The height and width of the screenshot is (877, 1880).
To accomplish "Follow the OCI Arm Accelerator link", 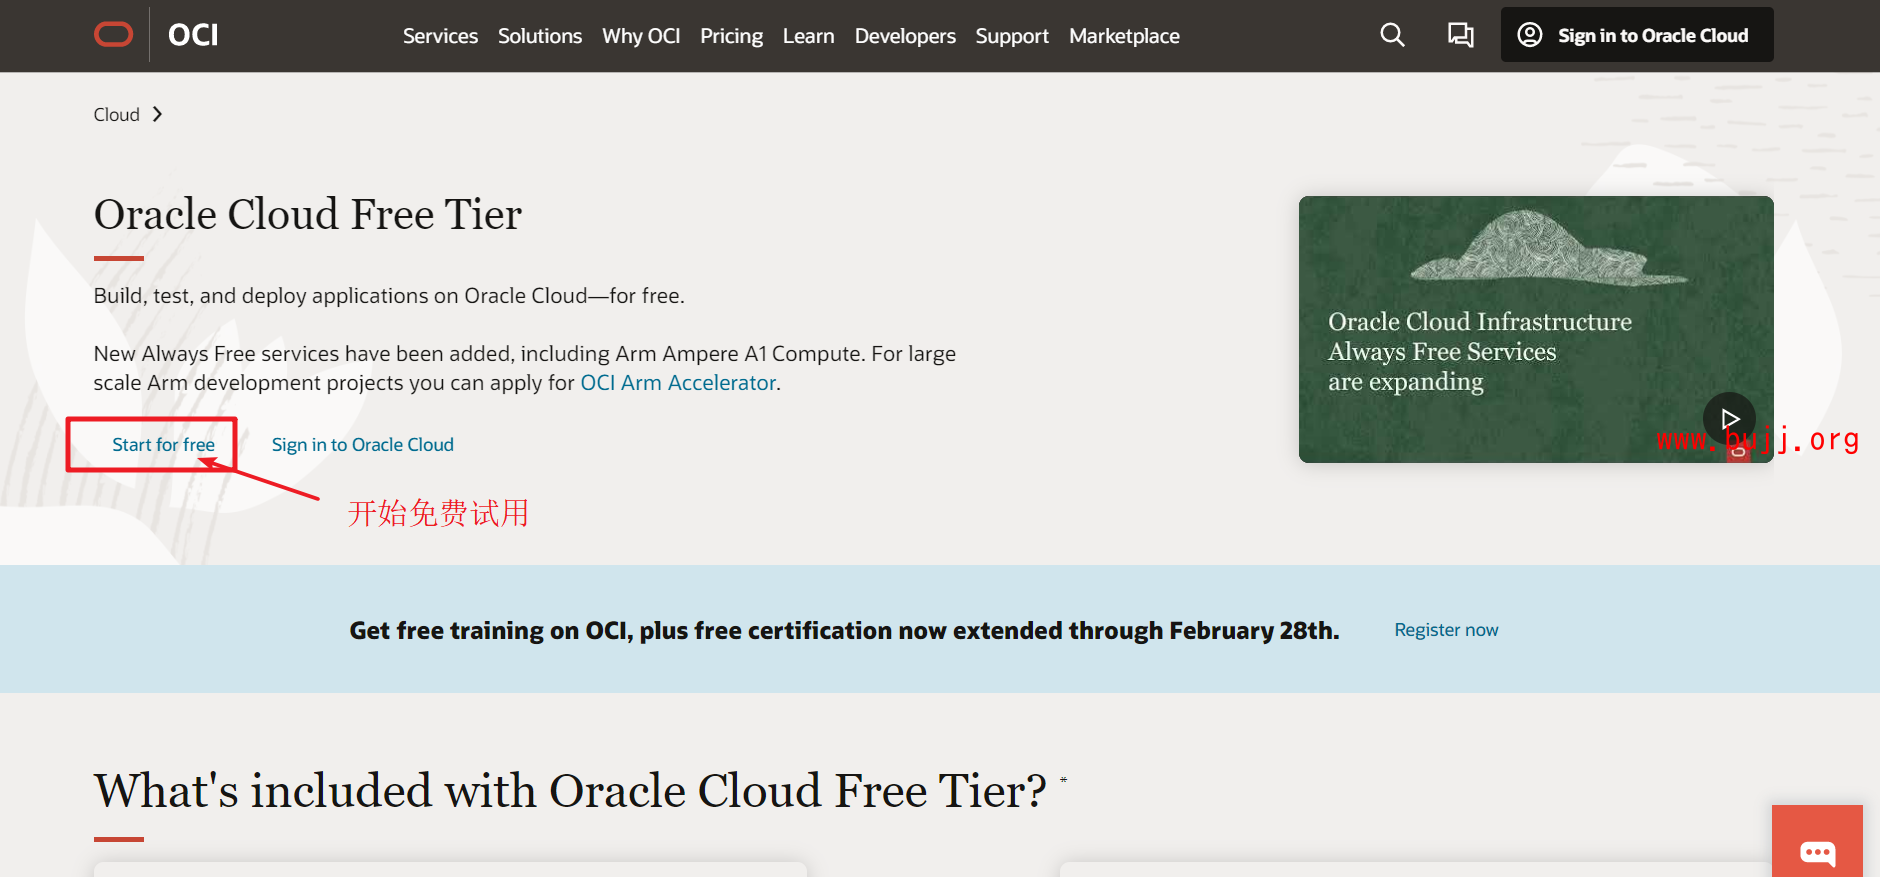I will click(678, 383).
